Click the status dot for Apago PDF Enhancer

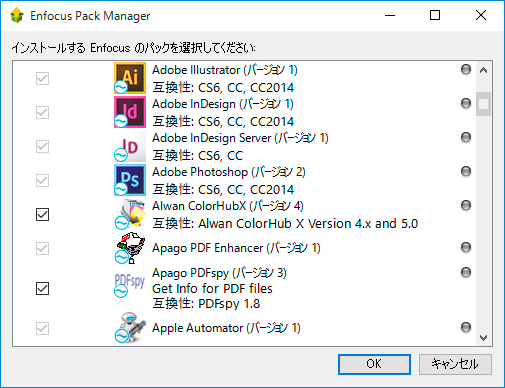[466, 247]
